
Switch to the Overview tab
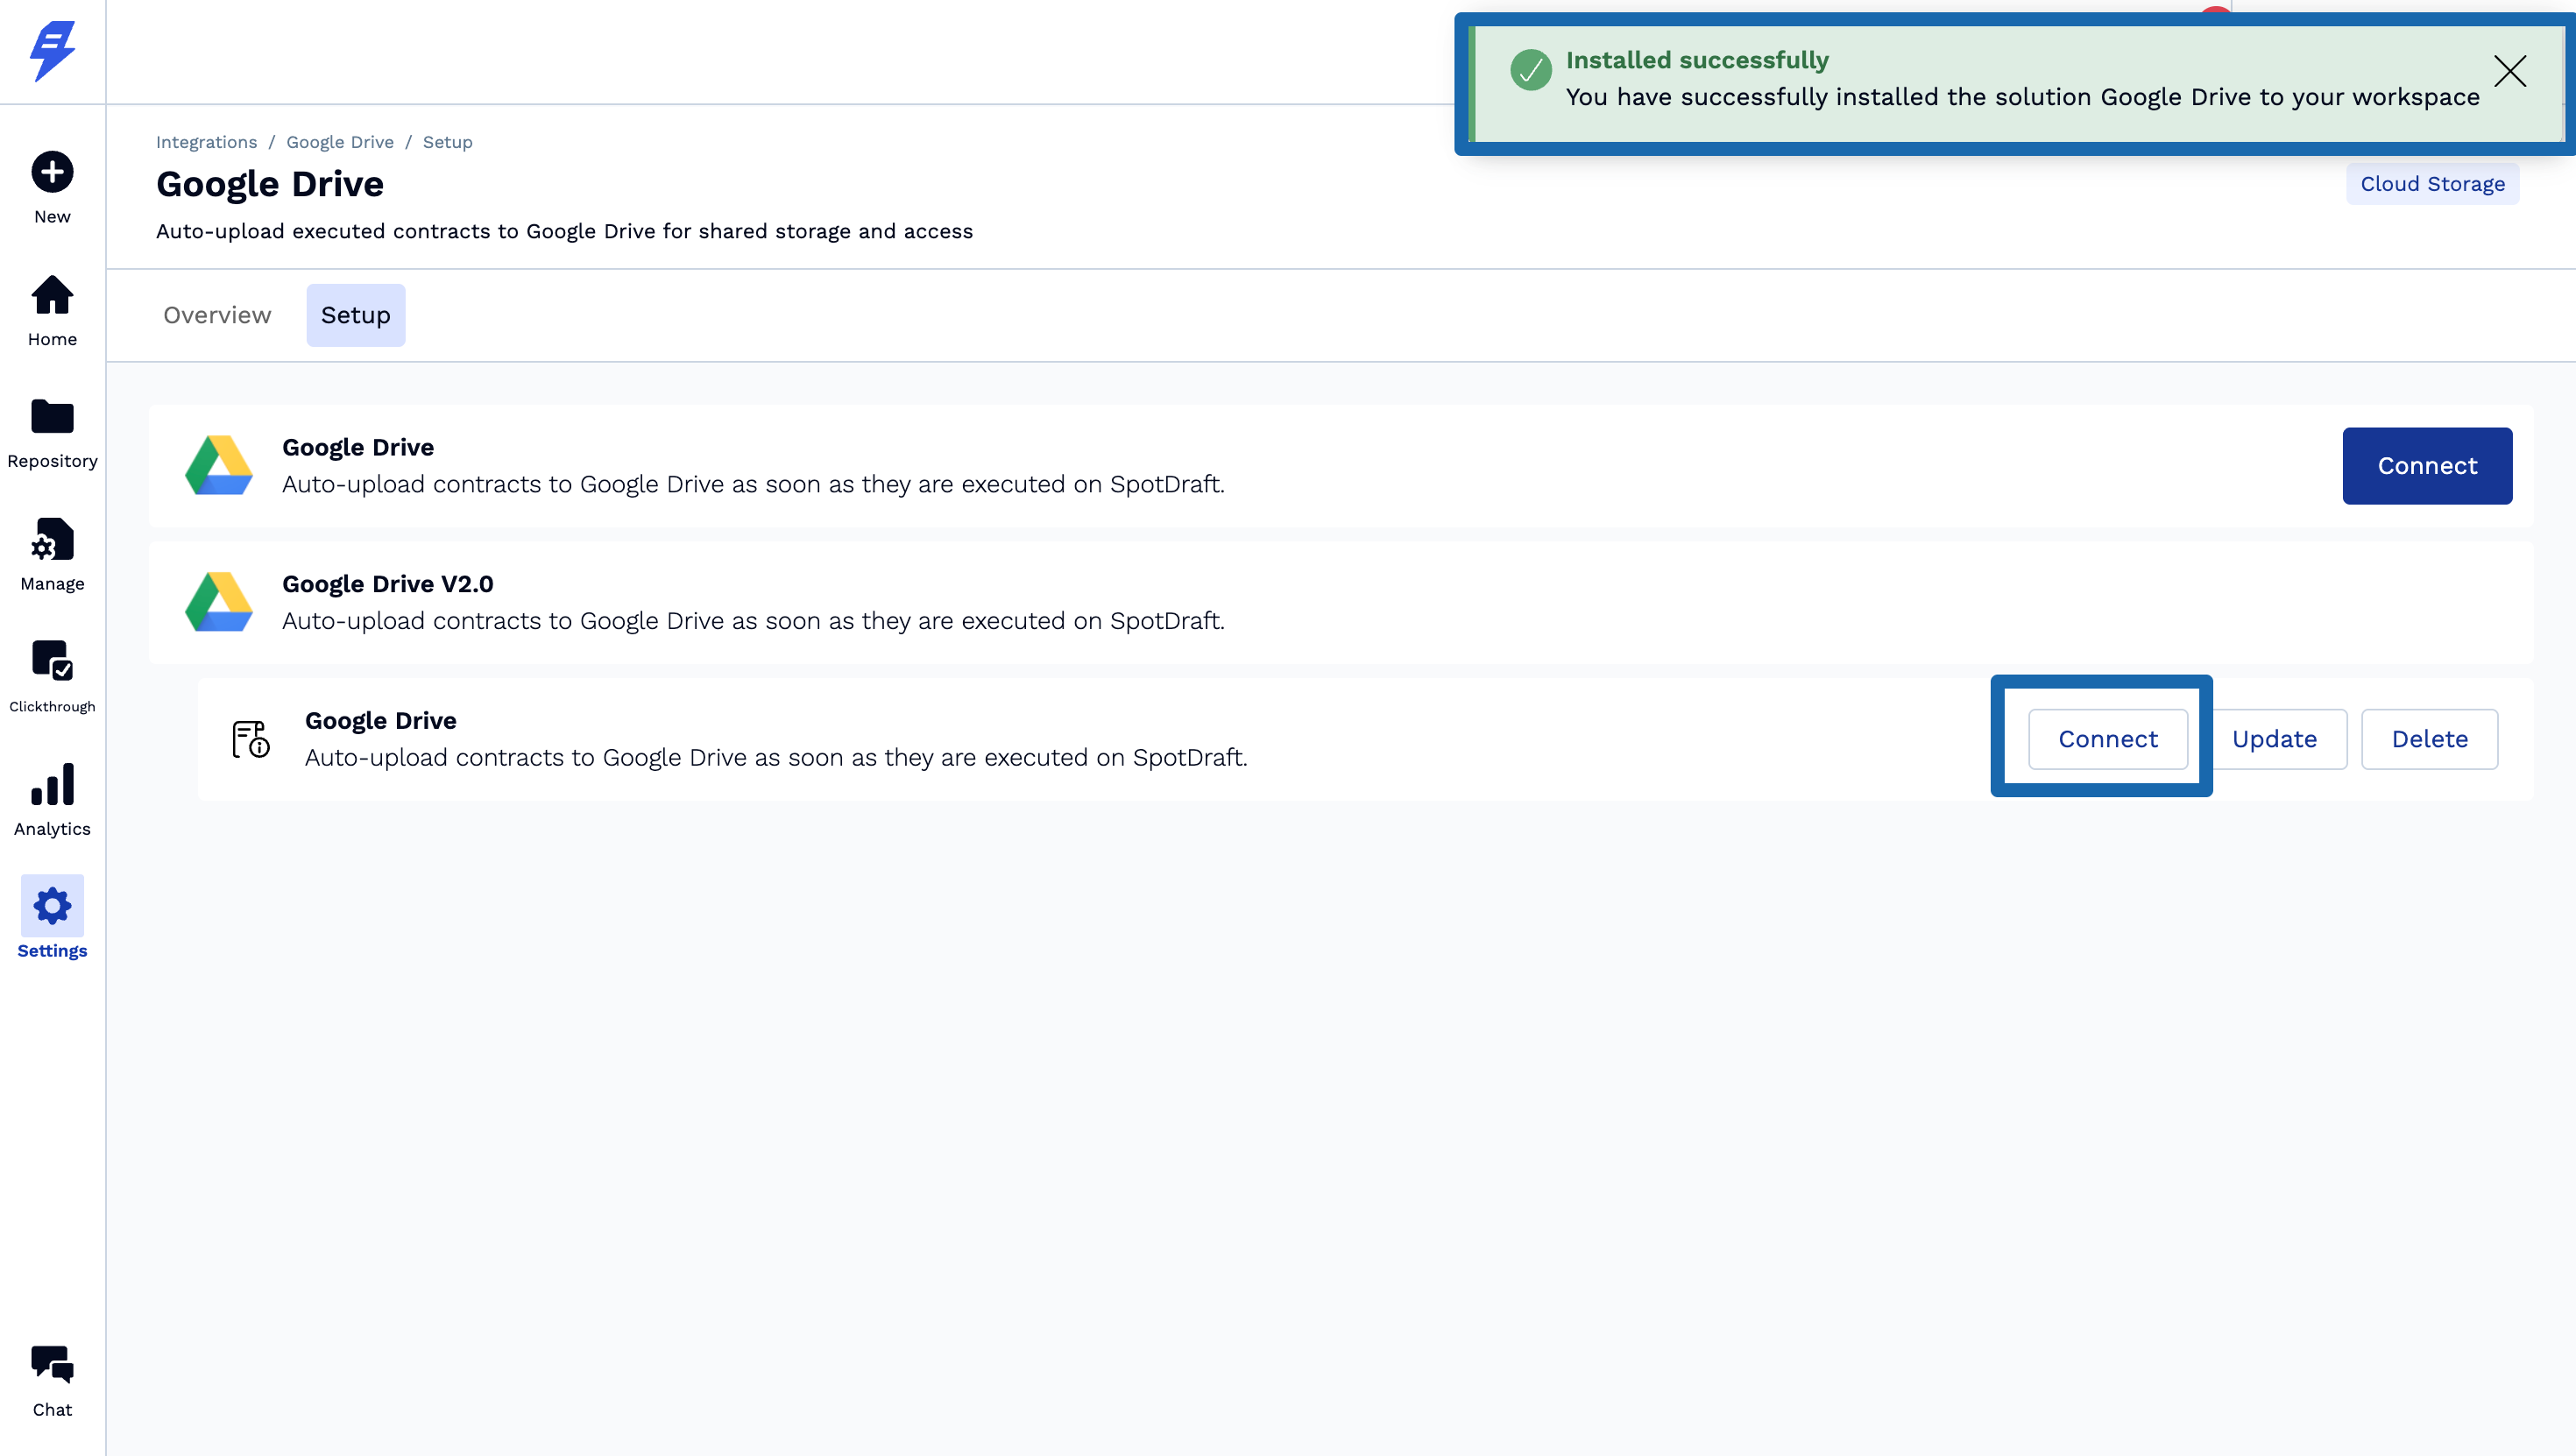[x=217, y=315]
